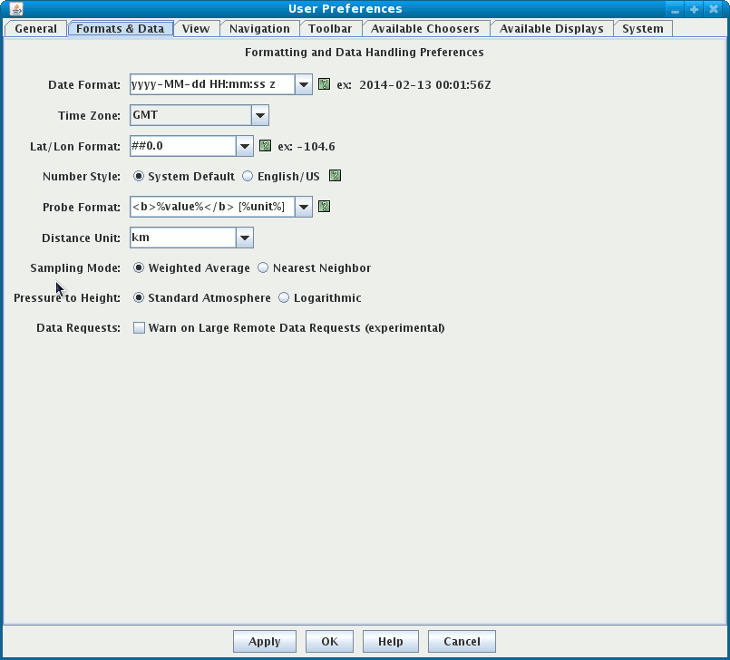Viewport: 730px width, 660px height.
Task: Switch to the General tab
Action: point(36,29)
